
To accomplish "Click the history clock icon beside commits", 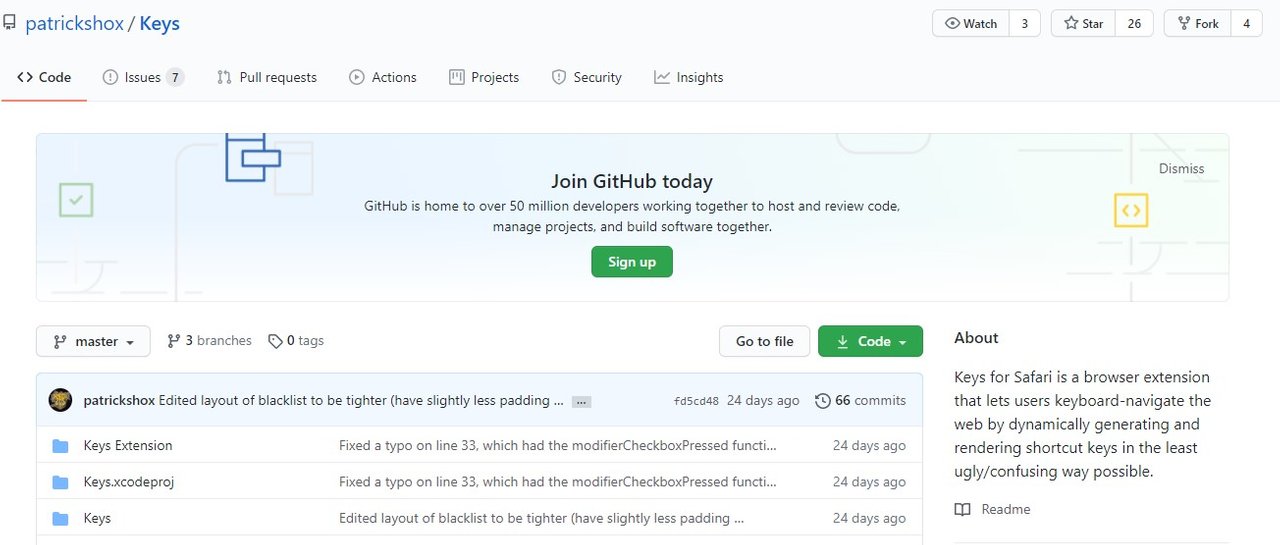I will [x=823, y=401].
